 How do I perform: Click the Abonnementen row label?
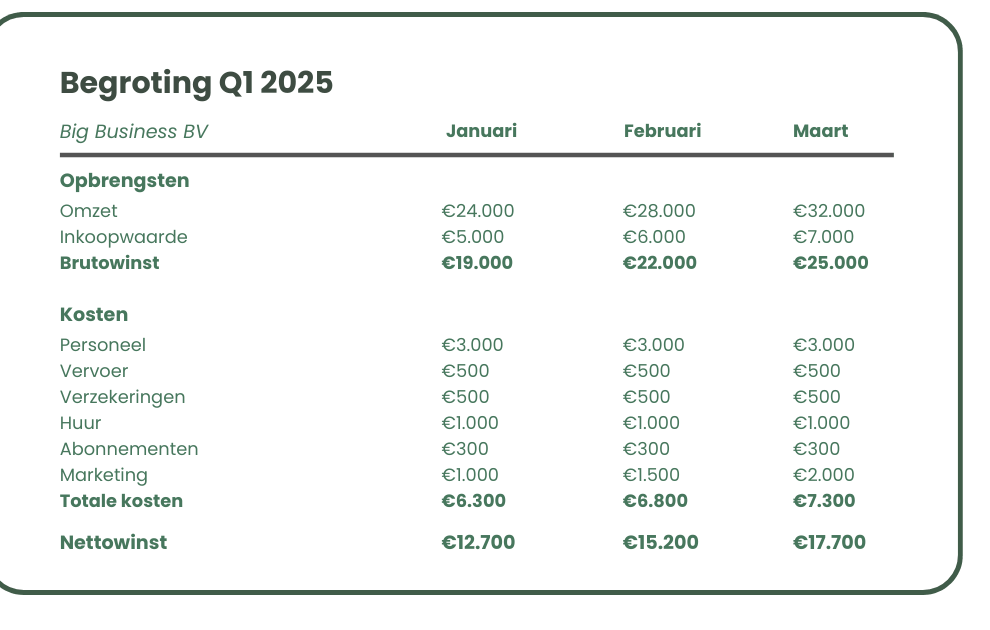click(x=129, y=449)
